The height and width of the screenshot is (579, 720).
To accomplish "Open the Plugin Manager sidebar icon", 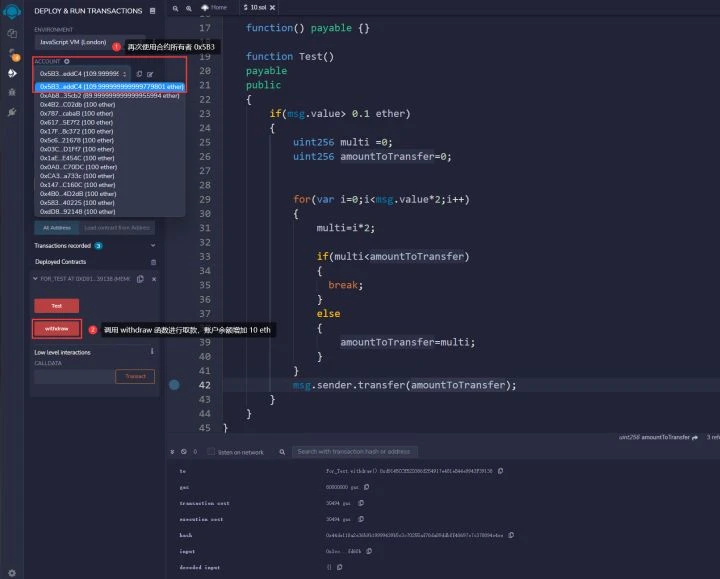I will [12, 112].
